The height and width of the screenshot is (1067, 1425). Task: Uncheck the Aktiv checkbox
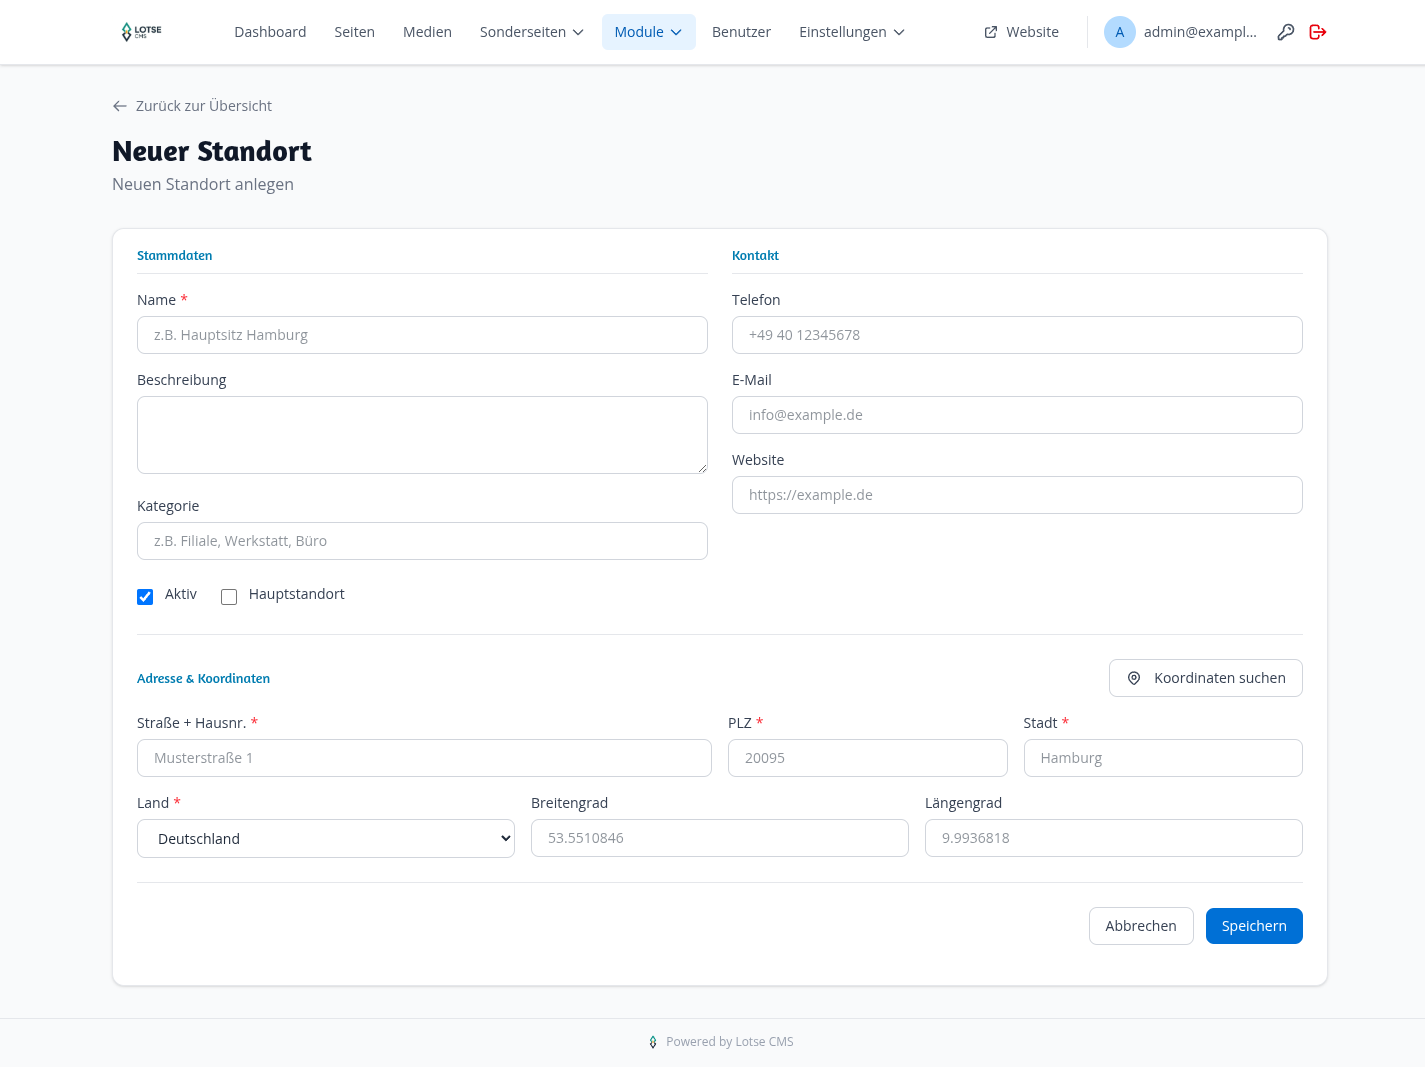(145, 597)
